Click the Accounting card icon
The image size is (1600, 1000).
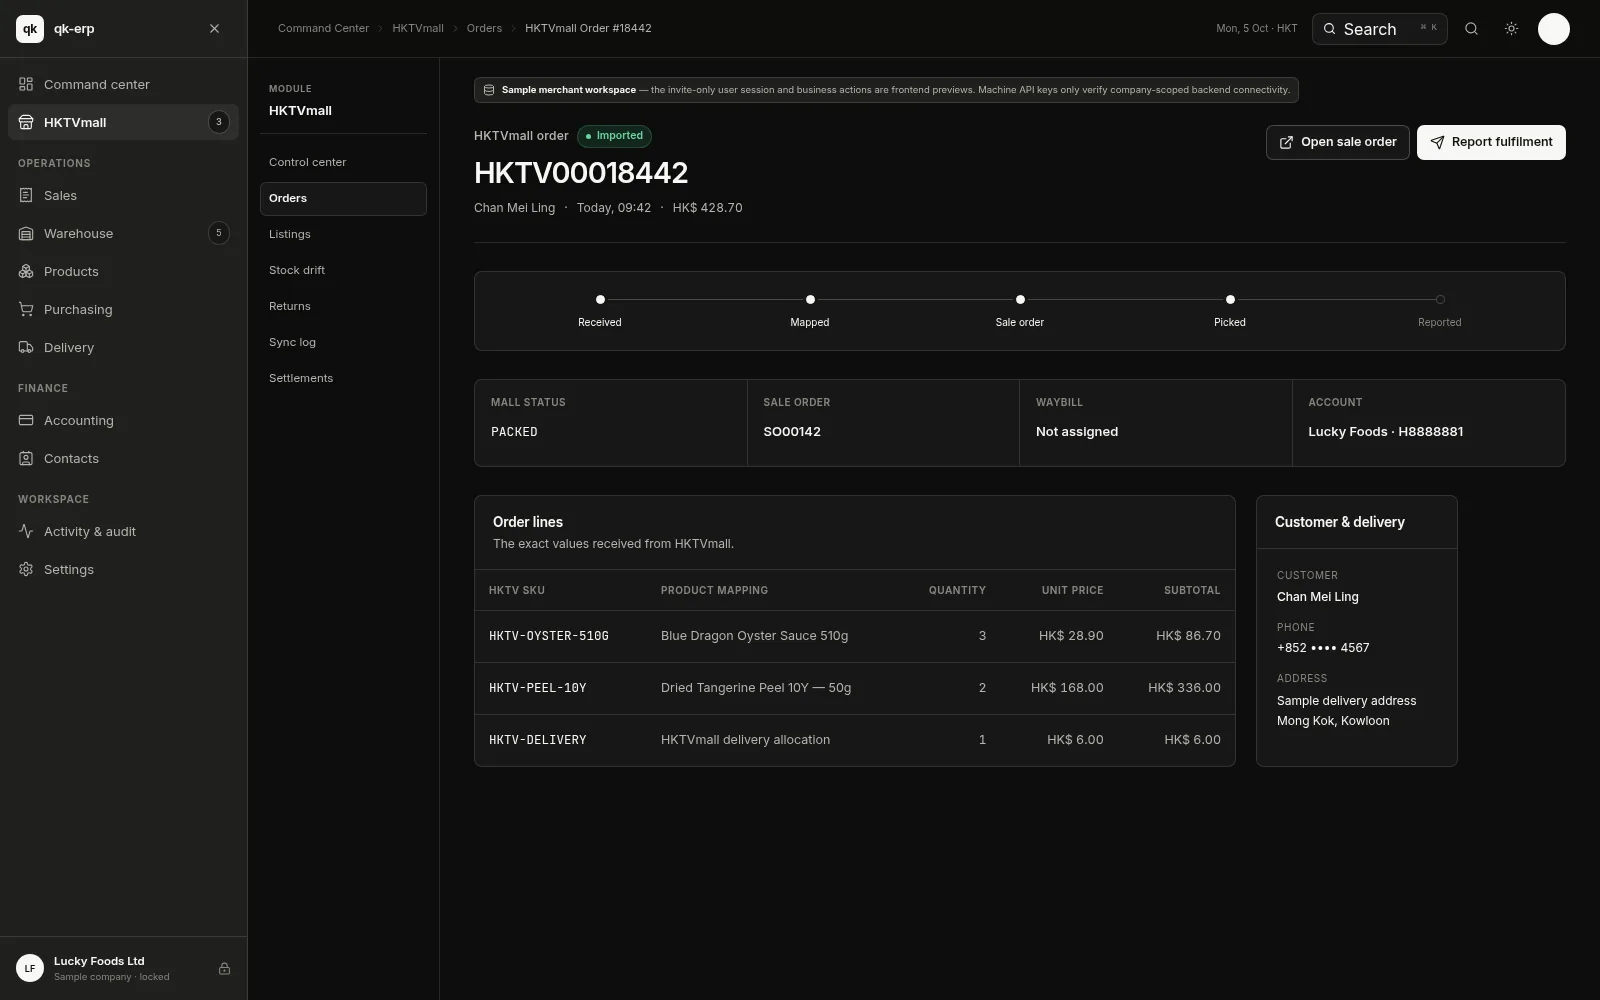26,420
